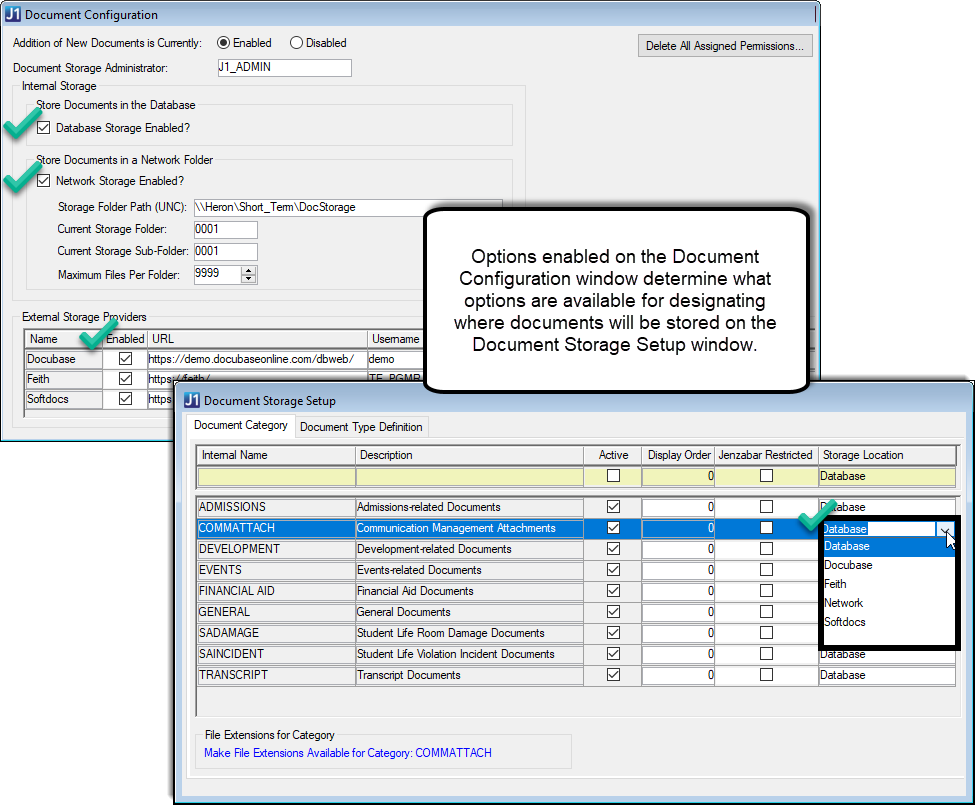Toggle Database Storage Enabled checkbox
Image resolution: width=975 pixels, height=805 pixels.
(x=43, y=128)
